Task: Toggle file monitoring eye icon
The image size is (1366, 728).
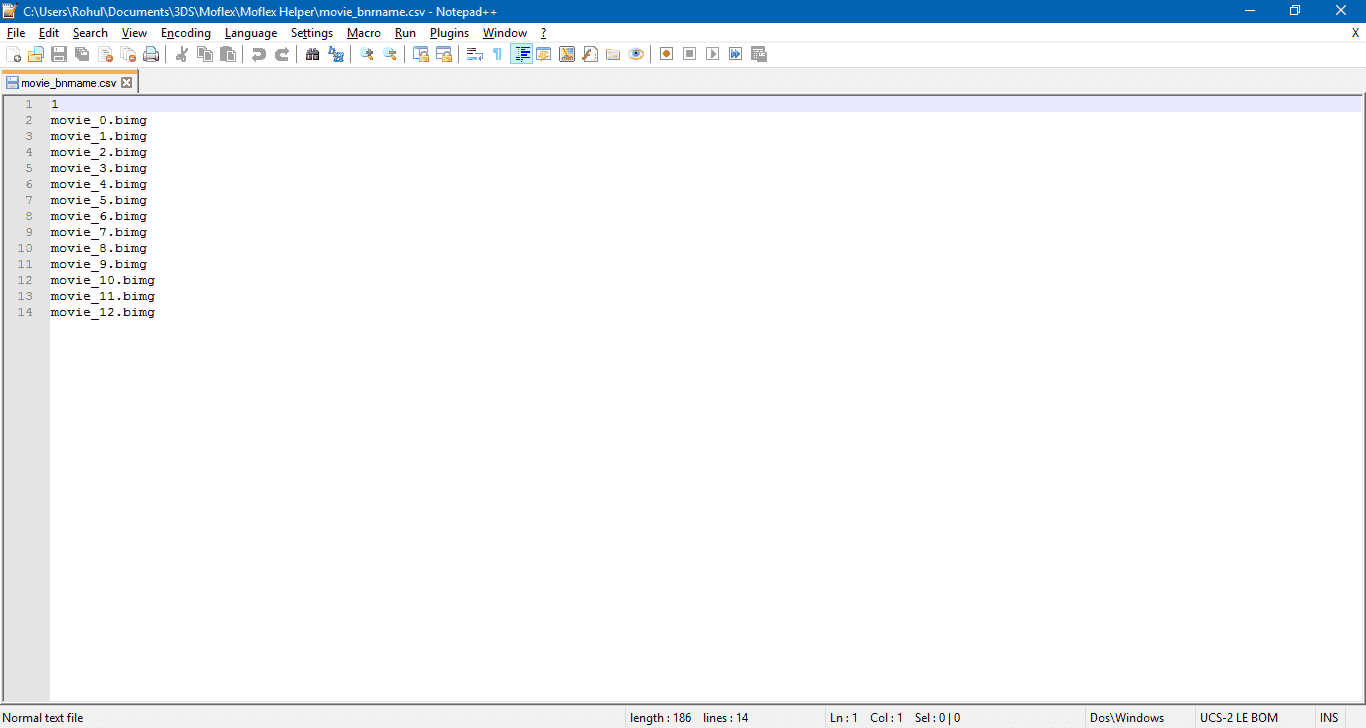Action: (636, 54)
